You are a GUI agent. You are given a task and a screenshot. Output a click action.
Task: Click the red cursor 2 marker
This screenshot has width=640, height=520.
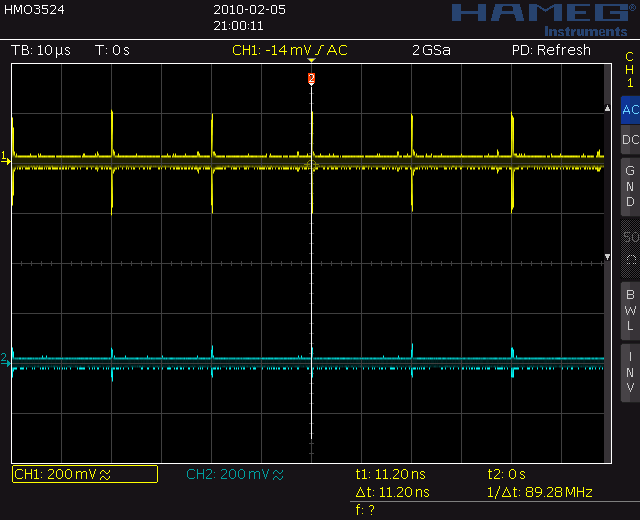(311, 78)
